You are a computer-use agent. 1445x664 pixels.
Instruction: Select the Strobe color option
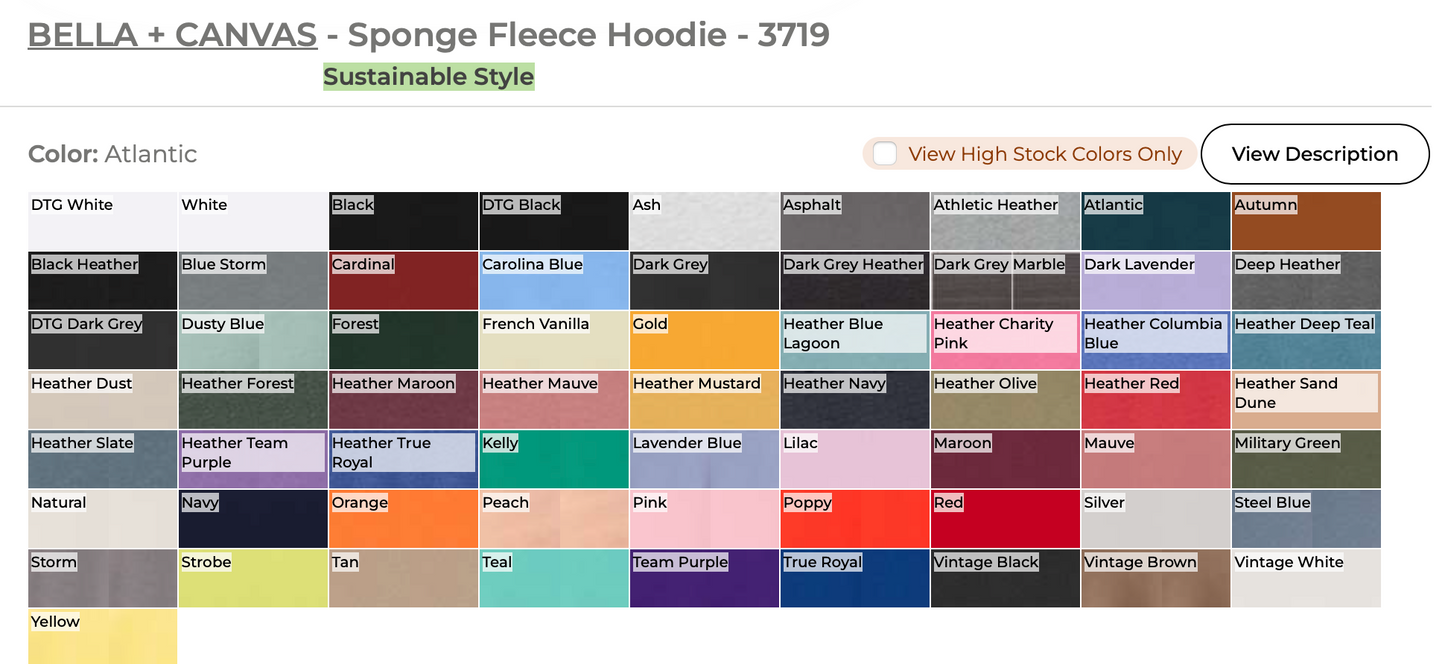pyautogui.click(x=252, y=577)
